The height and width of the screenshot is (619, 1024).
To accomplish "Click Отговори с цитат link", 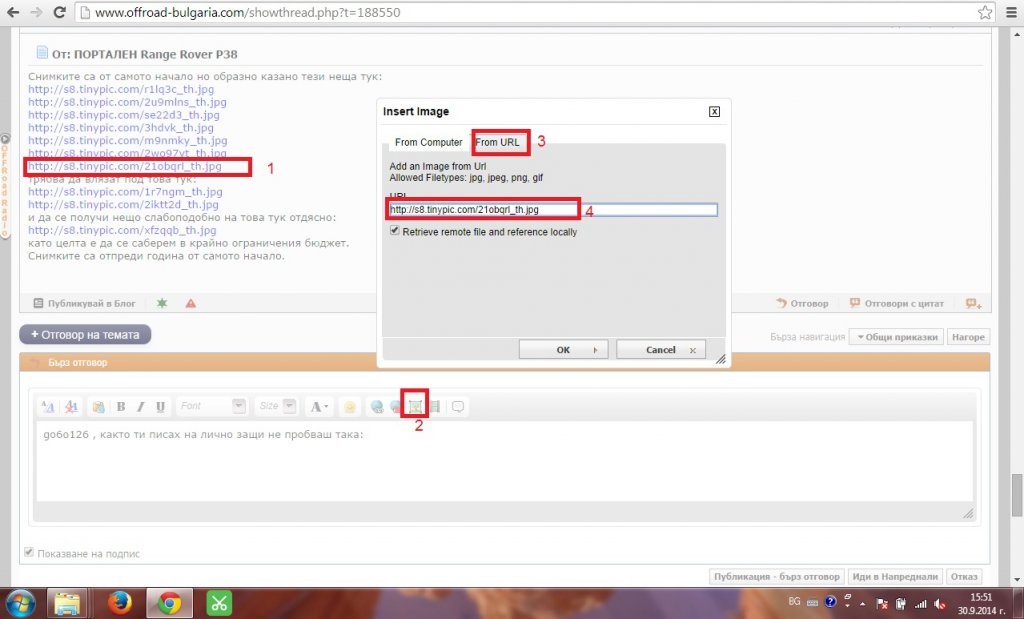I will click(897, 303).
